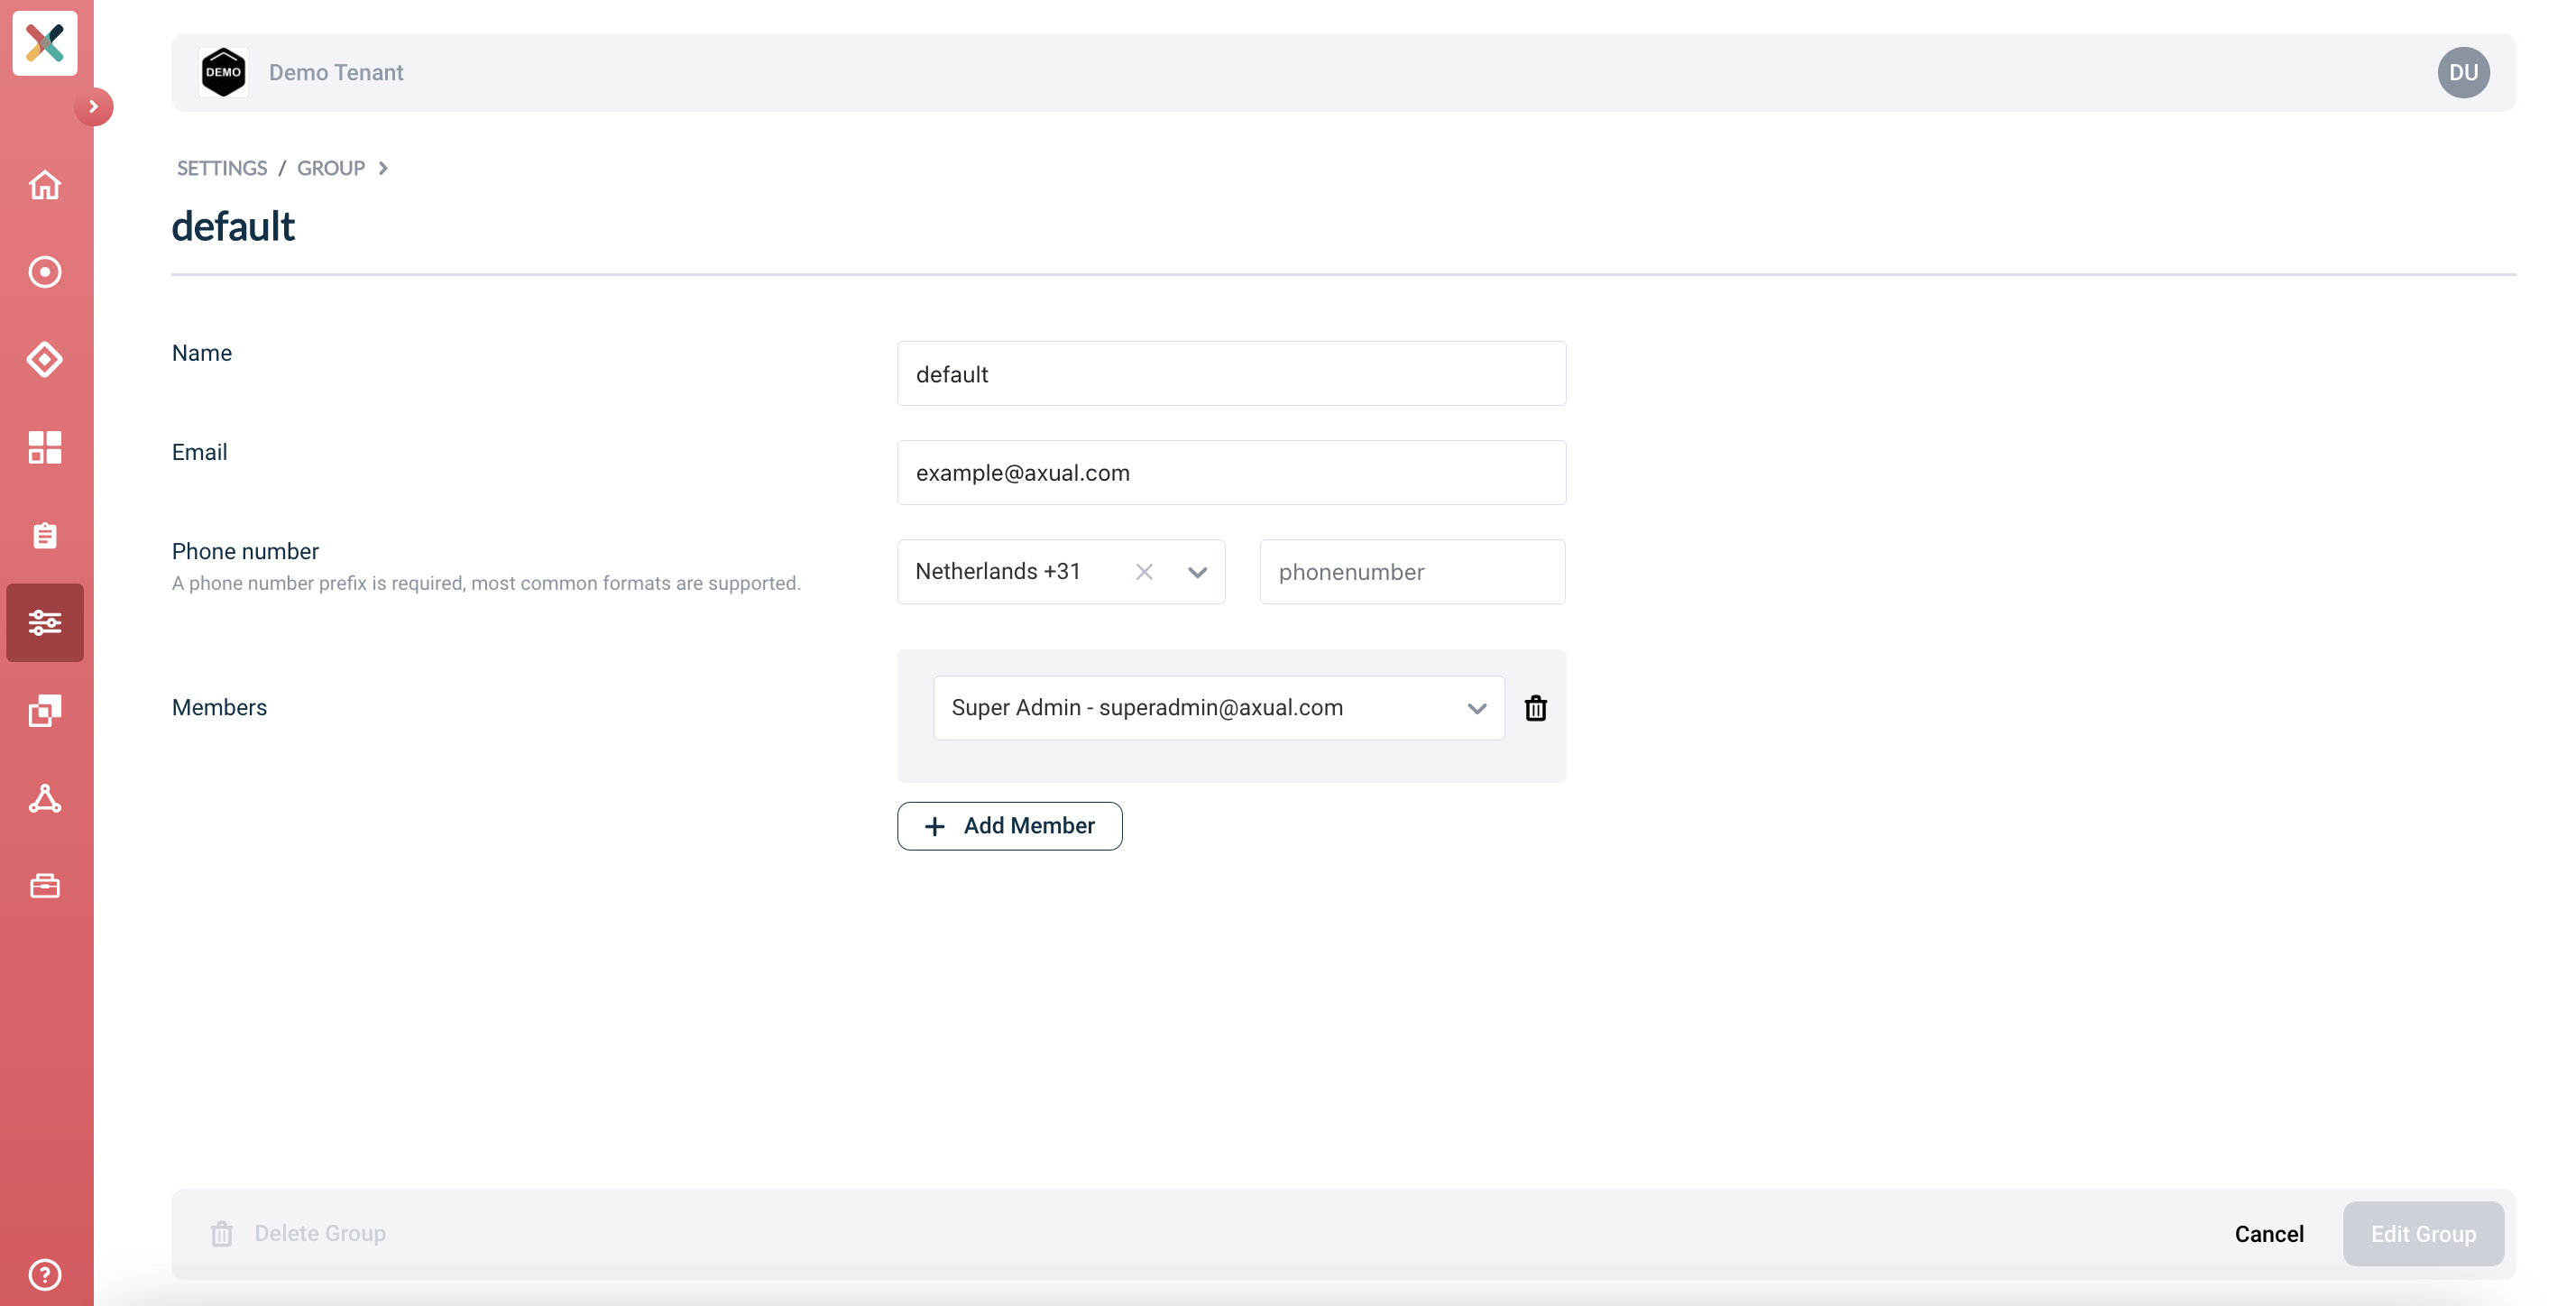Remove Super Admin member with trash icon

click(1536, 708)
